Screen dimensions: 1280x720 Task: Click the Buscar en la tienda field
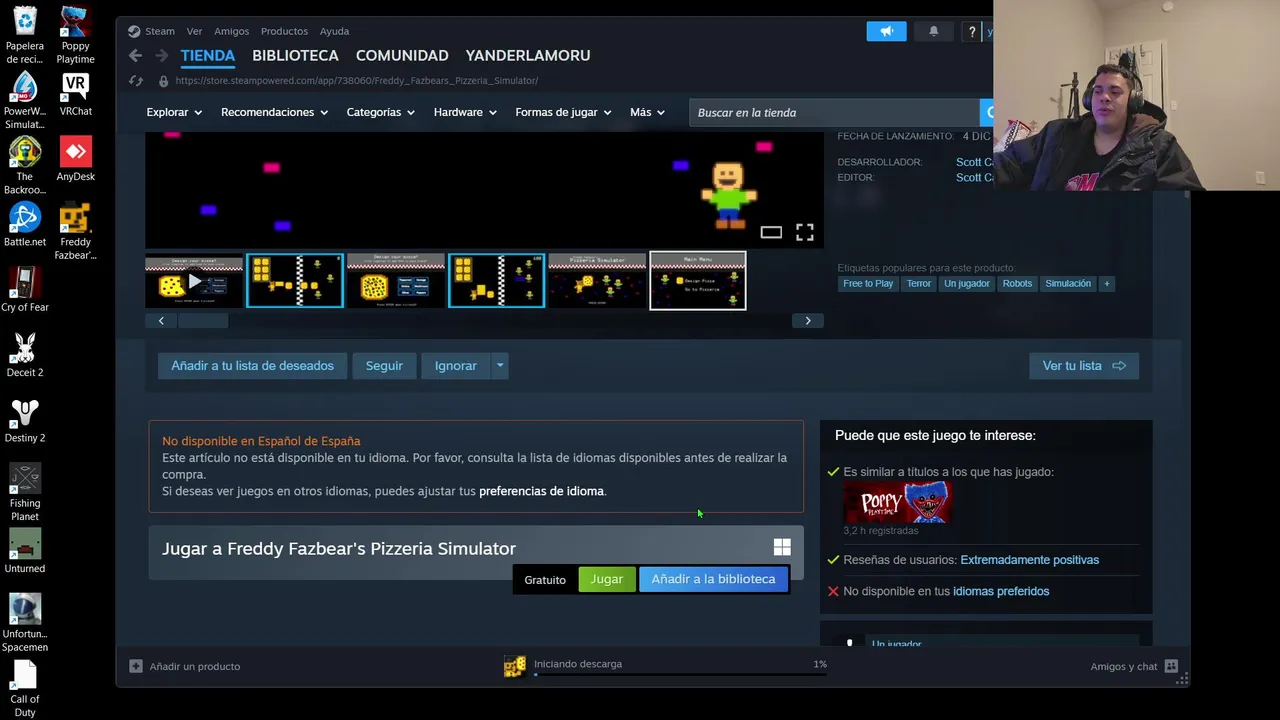(x=834, y=112)
